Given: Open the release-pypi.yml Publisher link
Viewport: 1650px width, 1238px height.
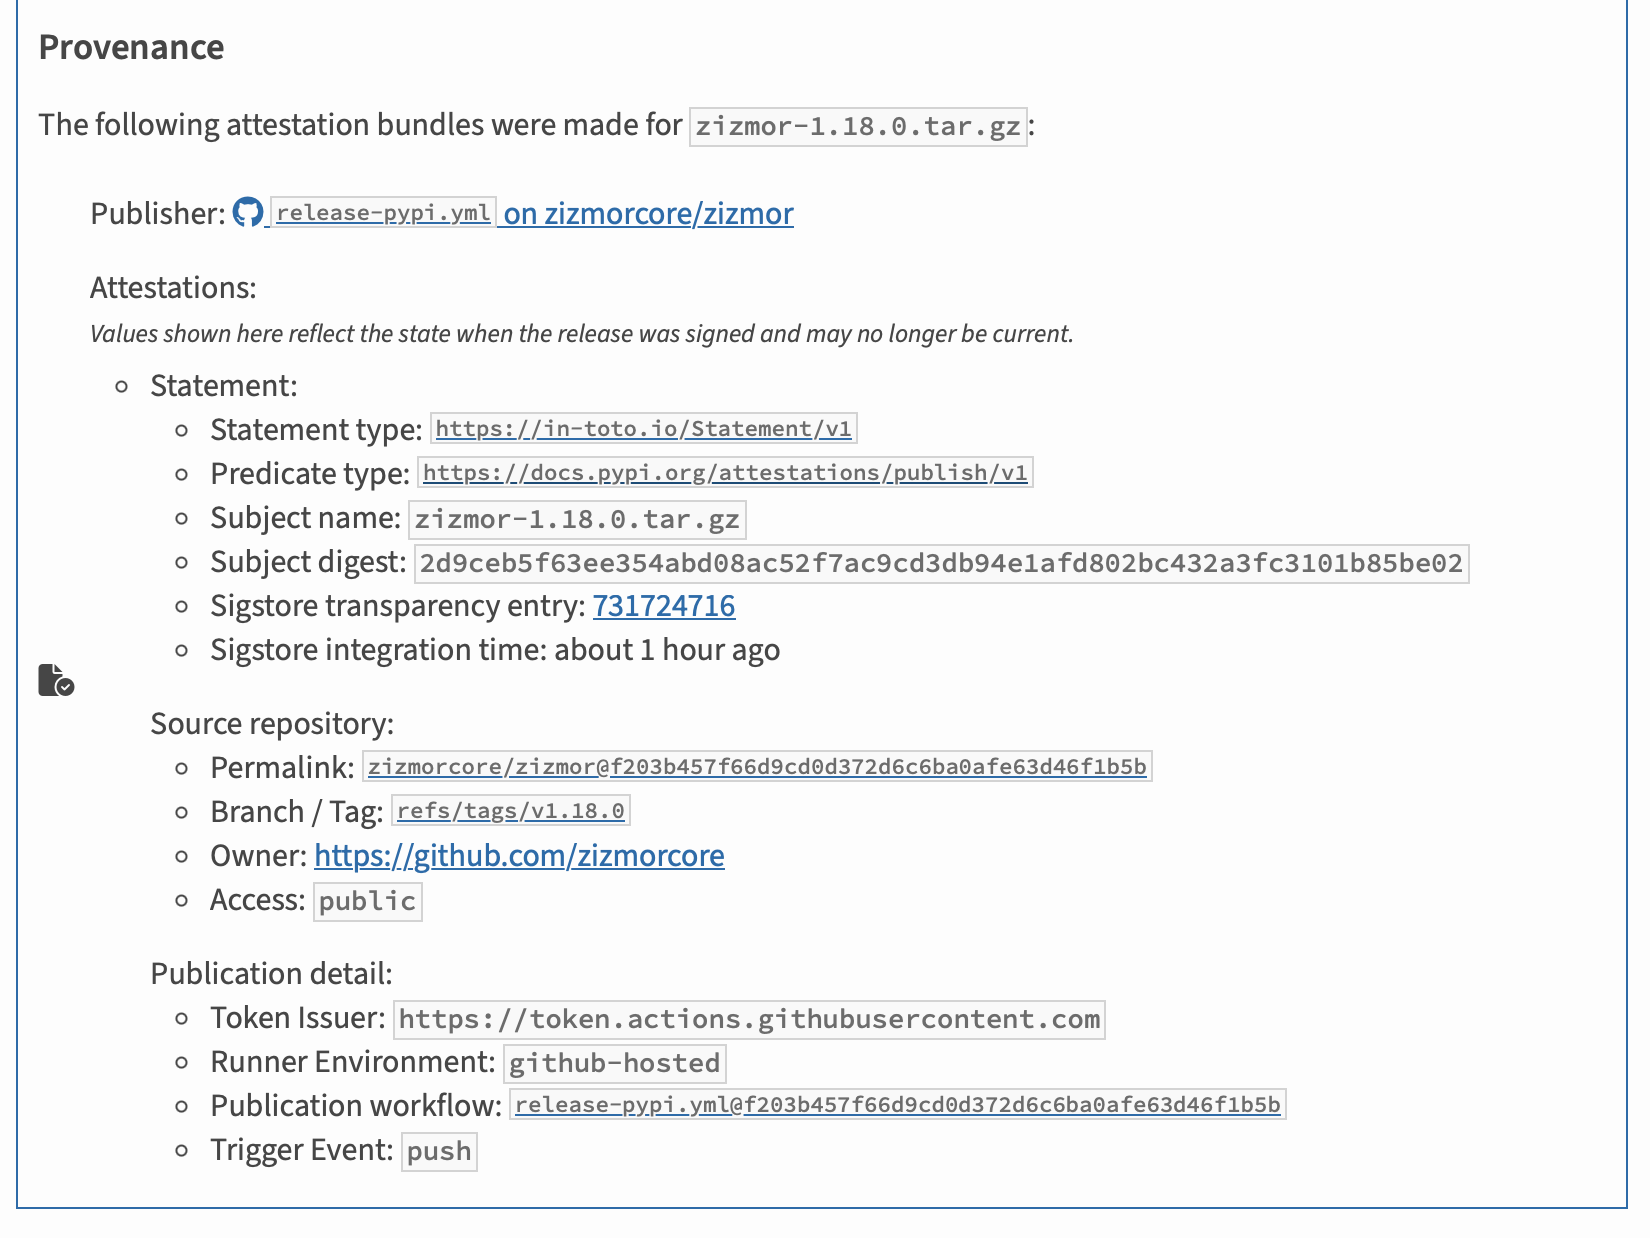Looking at the screenshot, I should coord(383,213).
